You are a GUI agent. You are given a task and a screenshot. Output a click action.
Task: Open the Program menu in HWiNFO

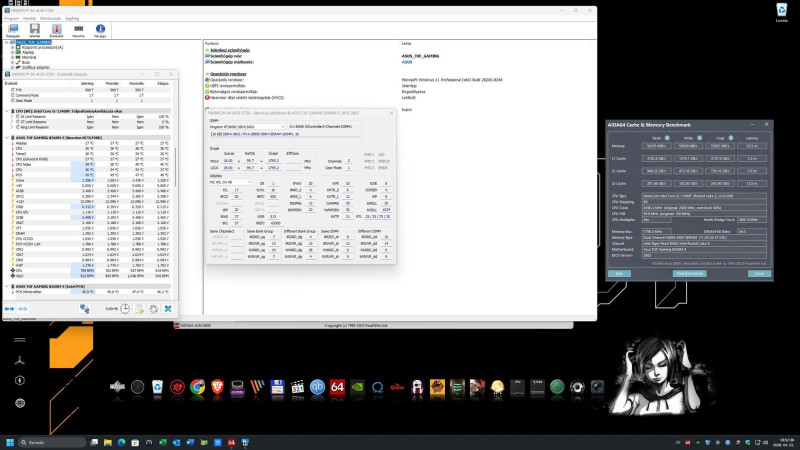point(11,18)
